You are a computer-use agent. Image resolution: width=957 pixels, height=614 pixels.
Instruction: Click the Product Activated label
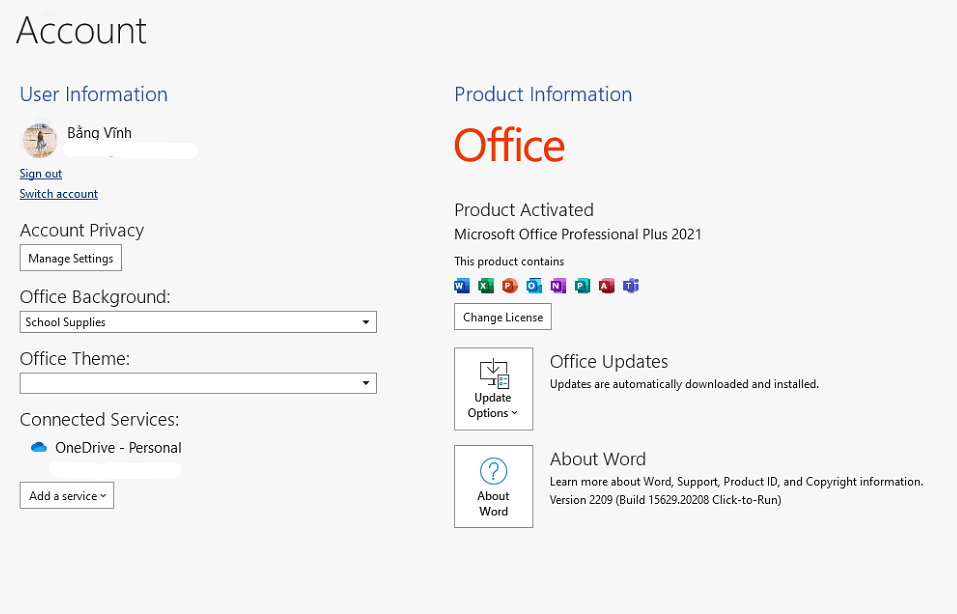point(524,210)
